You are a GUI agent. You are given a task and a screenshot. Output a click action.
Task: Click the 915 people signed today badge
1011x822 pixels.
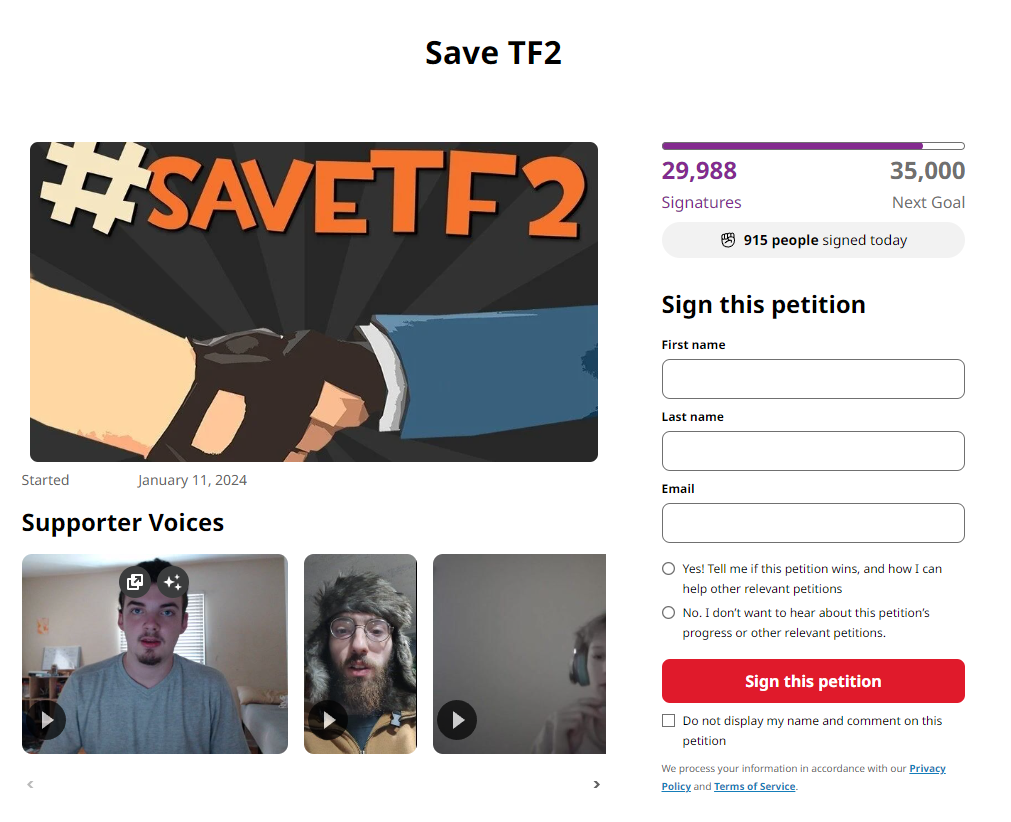click(x=813, y=240)
